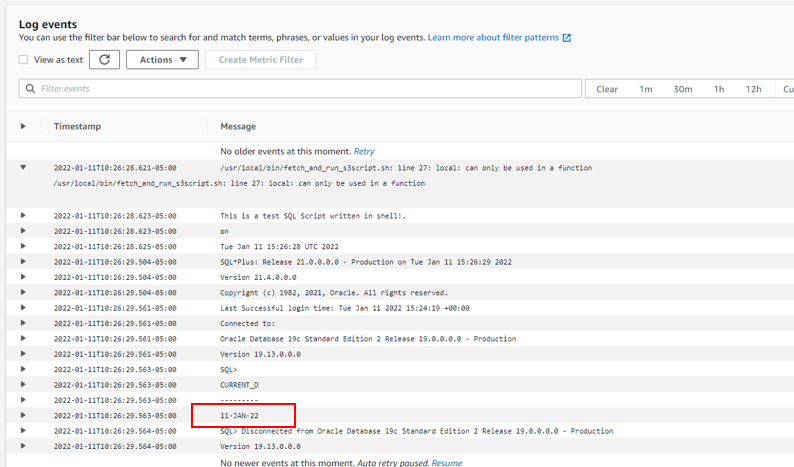Click the Message column header
The image size is (794, 467).
pos(238,127)
